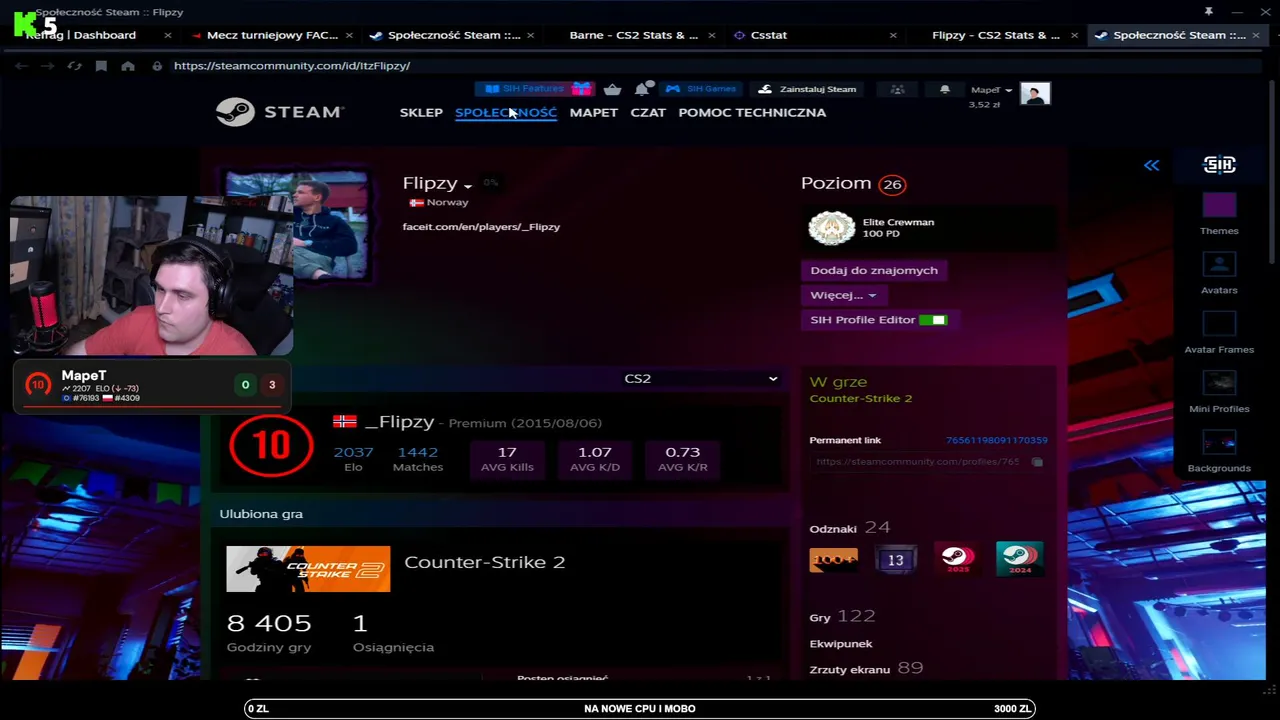Open the CZAT menu item

[x=648, y=112]
